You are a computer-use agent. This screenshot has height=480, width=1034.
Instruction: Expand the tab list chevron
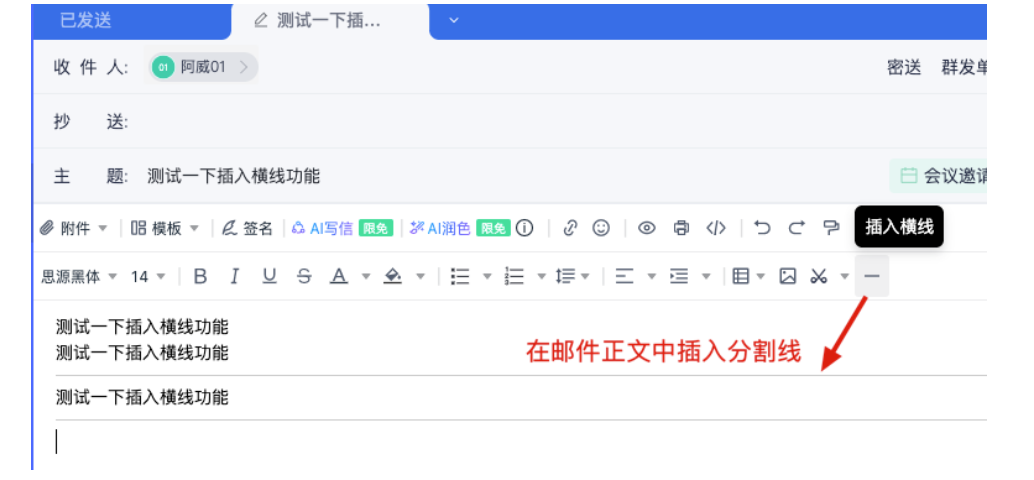(x=454, y=20)
